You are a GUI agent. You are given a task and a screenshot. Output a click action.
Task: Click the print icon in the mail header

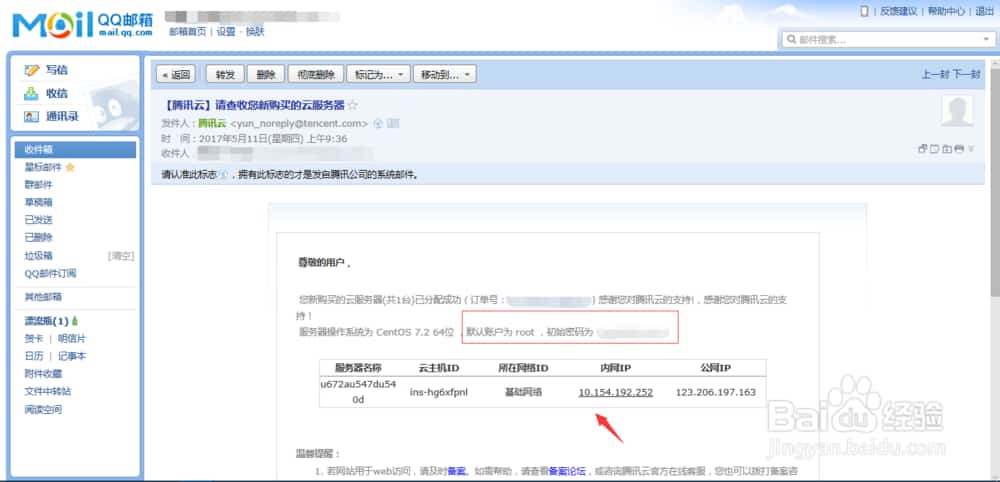pos(959,149)
